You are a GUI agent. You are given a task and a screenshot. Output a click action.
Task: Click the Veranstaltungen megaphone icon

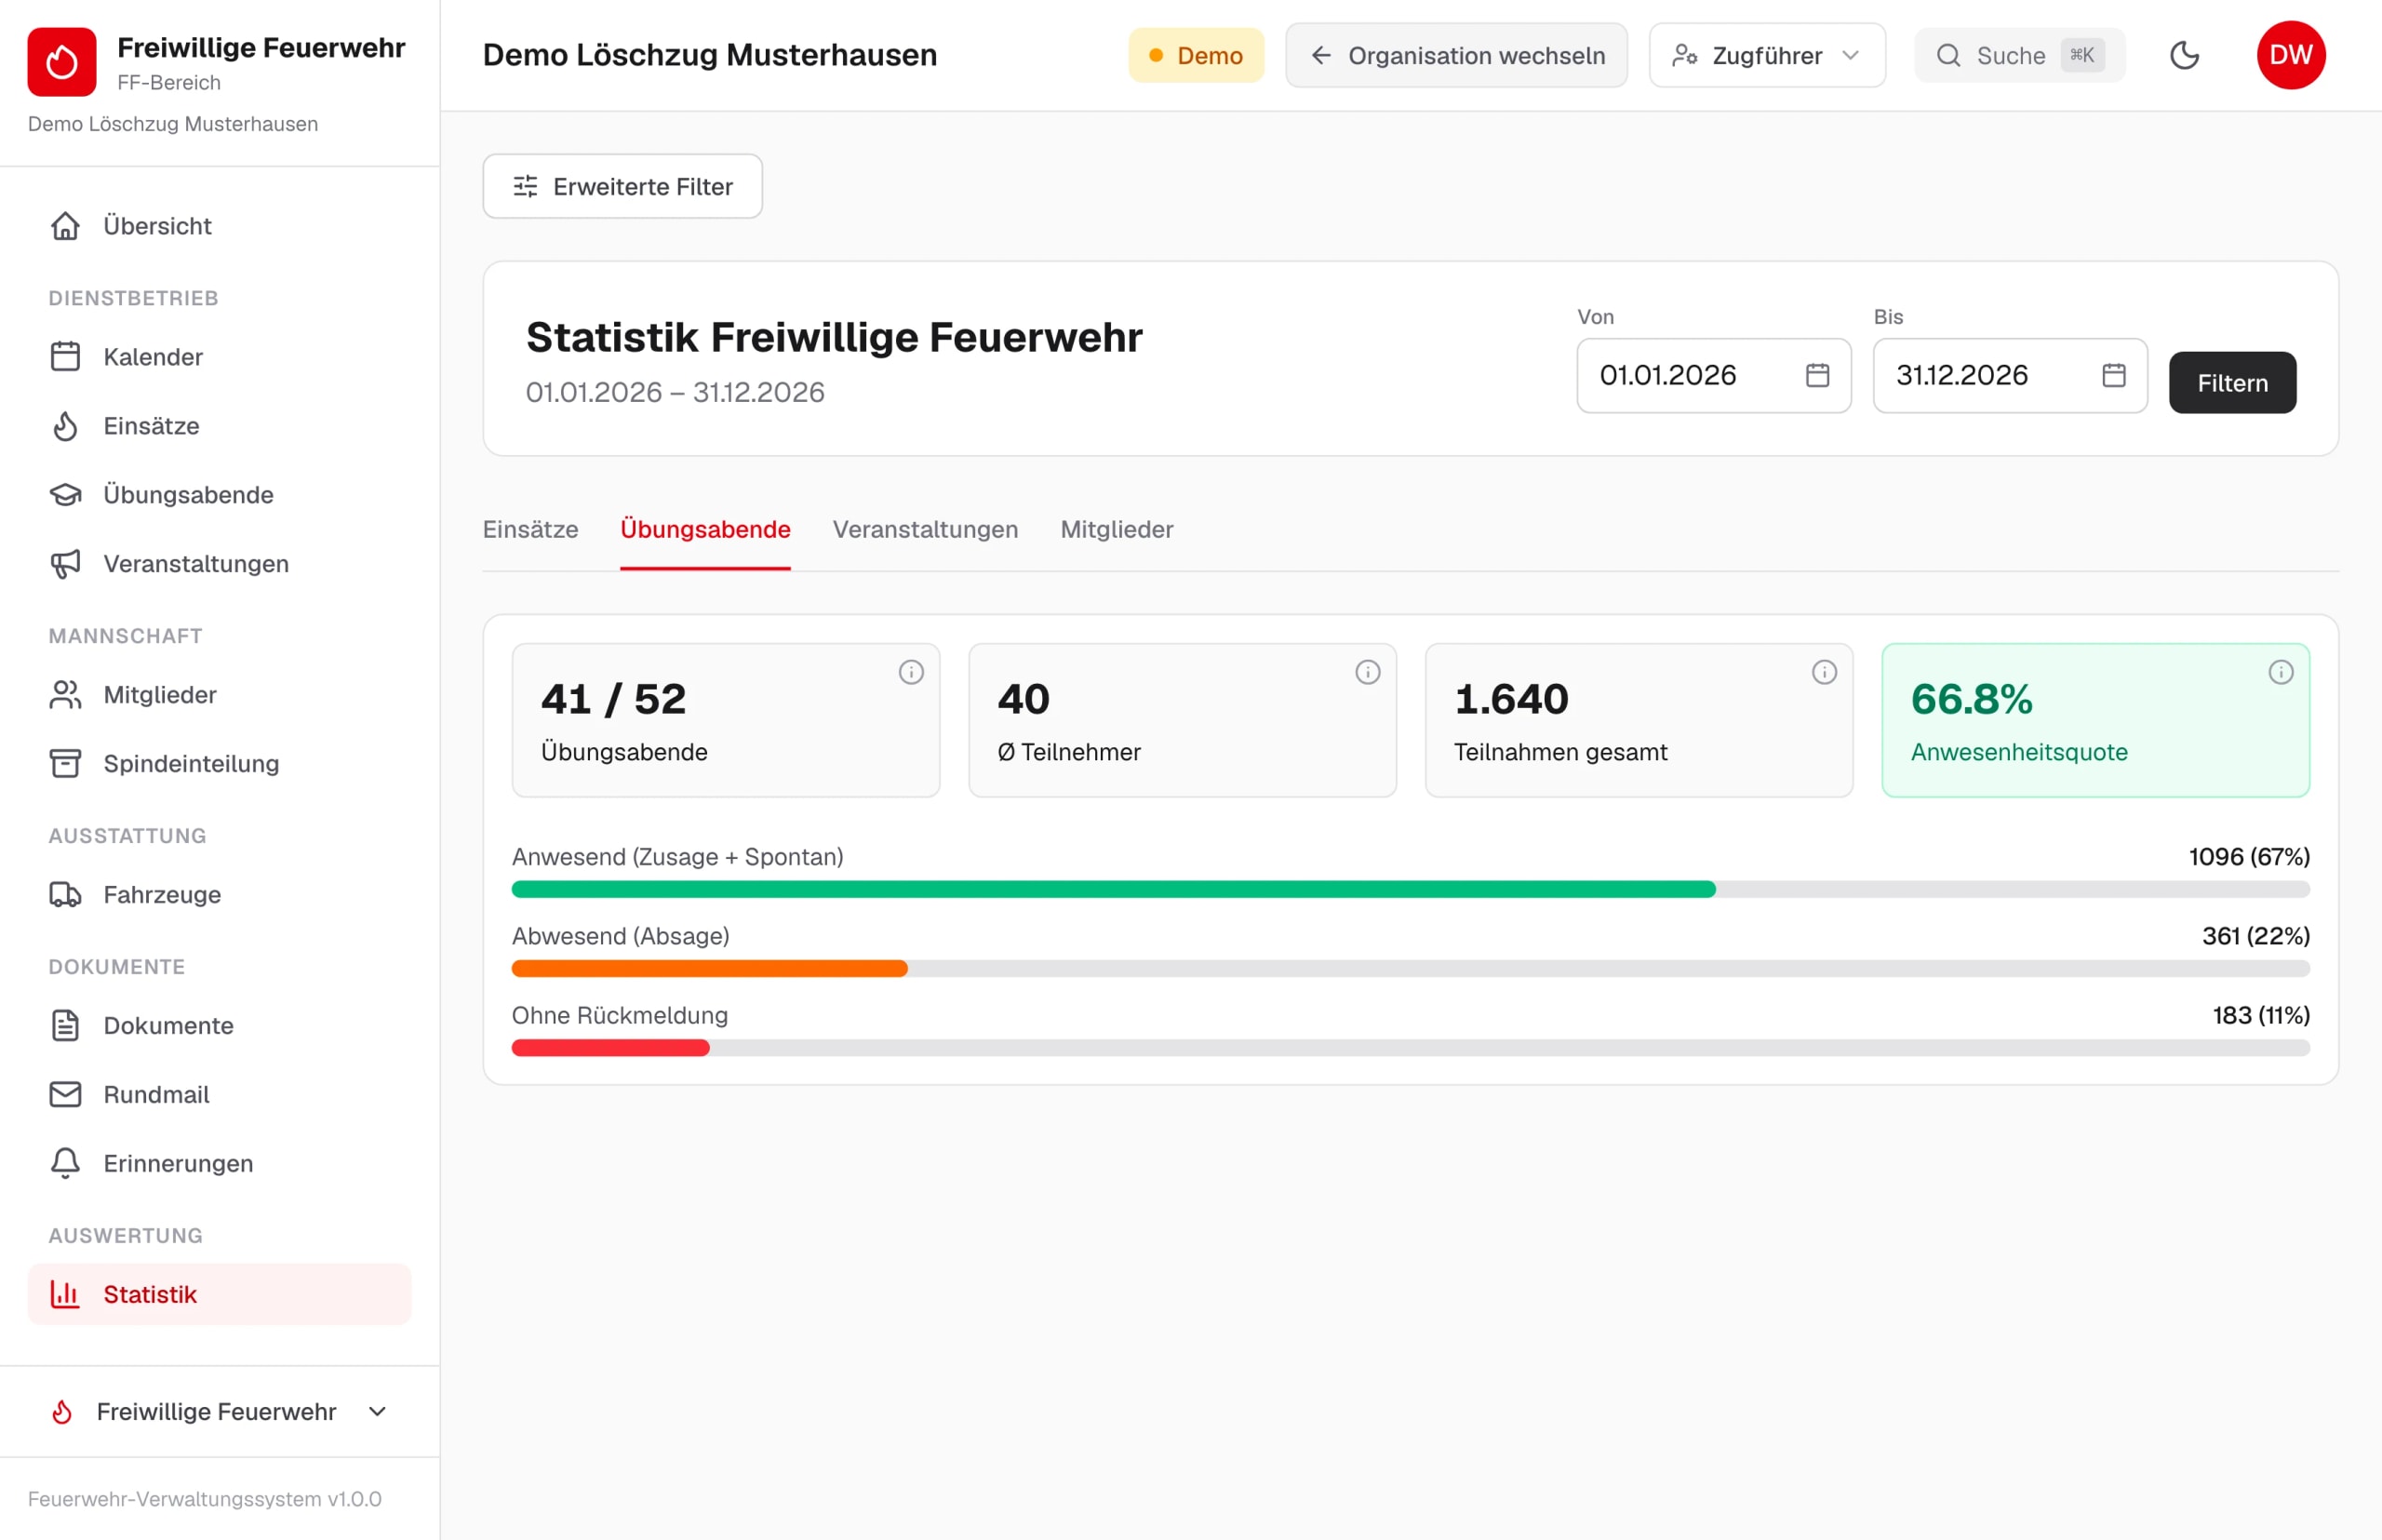coord(66,564)
